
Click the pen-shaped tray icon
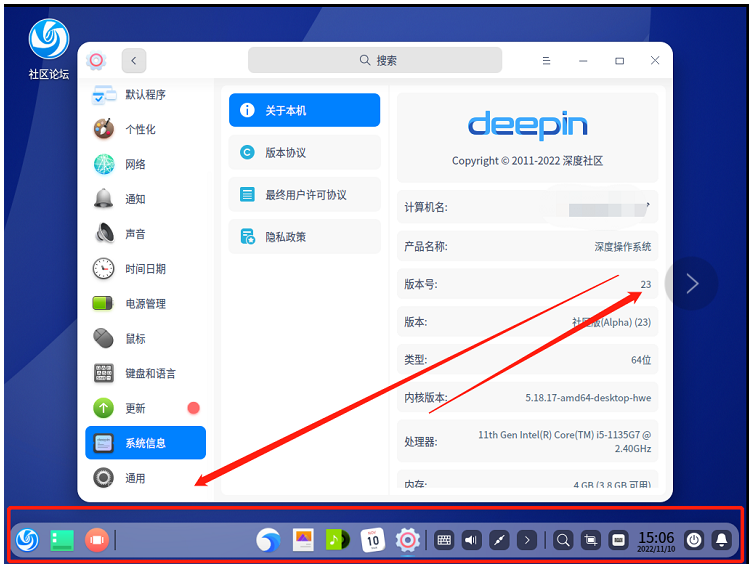pyautogui.click(x=499, y=540)
